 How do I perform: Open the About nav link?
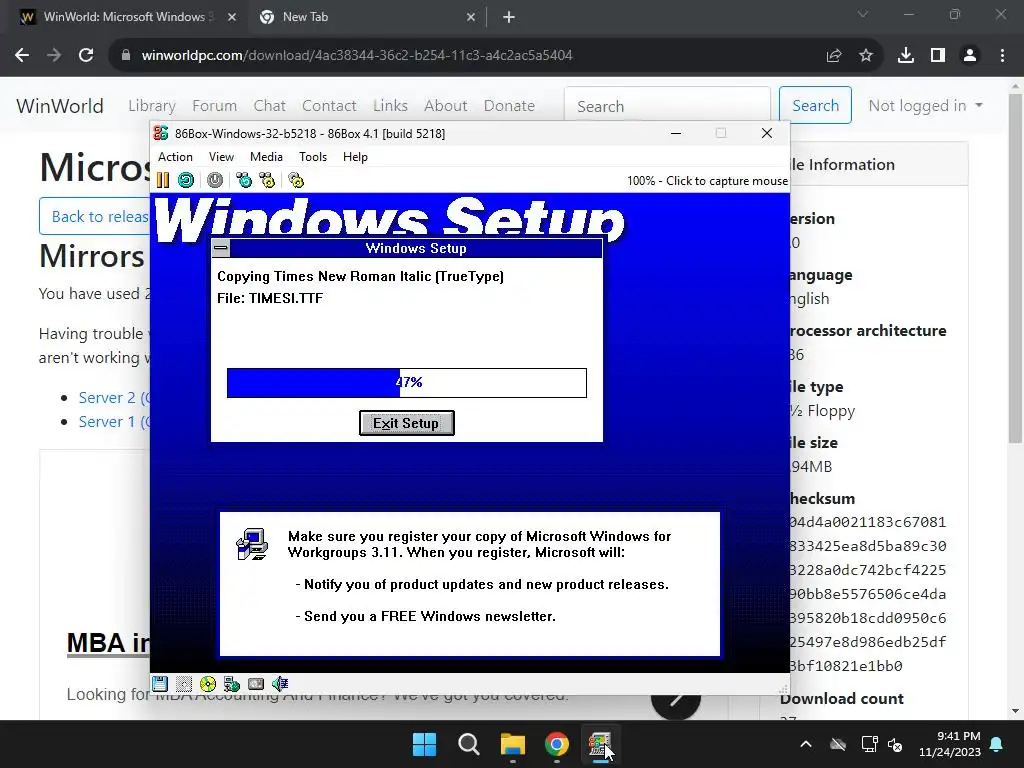pos(445,106)
